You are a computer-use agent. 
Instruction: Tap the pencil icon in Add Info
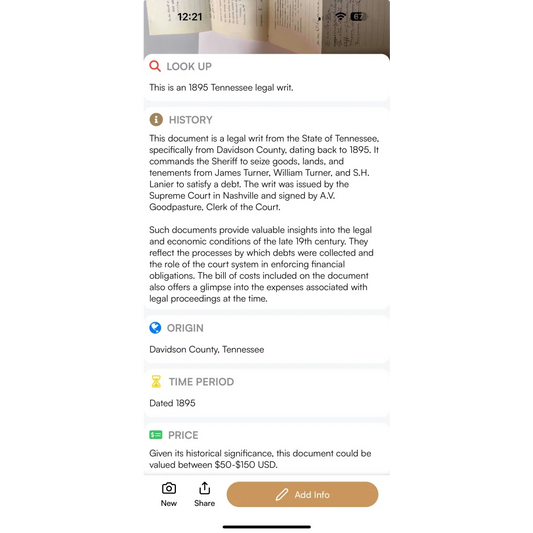282,495
